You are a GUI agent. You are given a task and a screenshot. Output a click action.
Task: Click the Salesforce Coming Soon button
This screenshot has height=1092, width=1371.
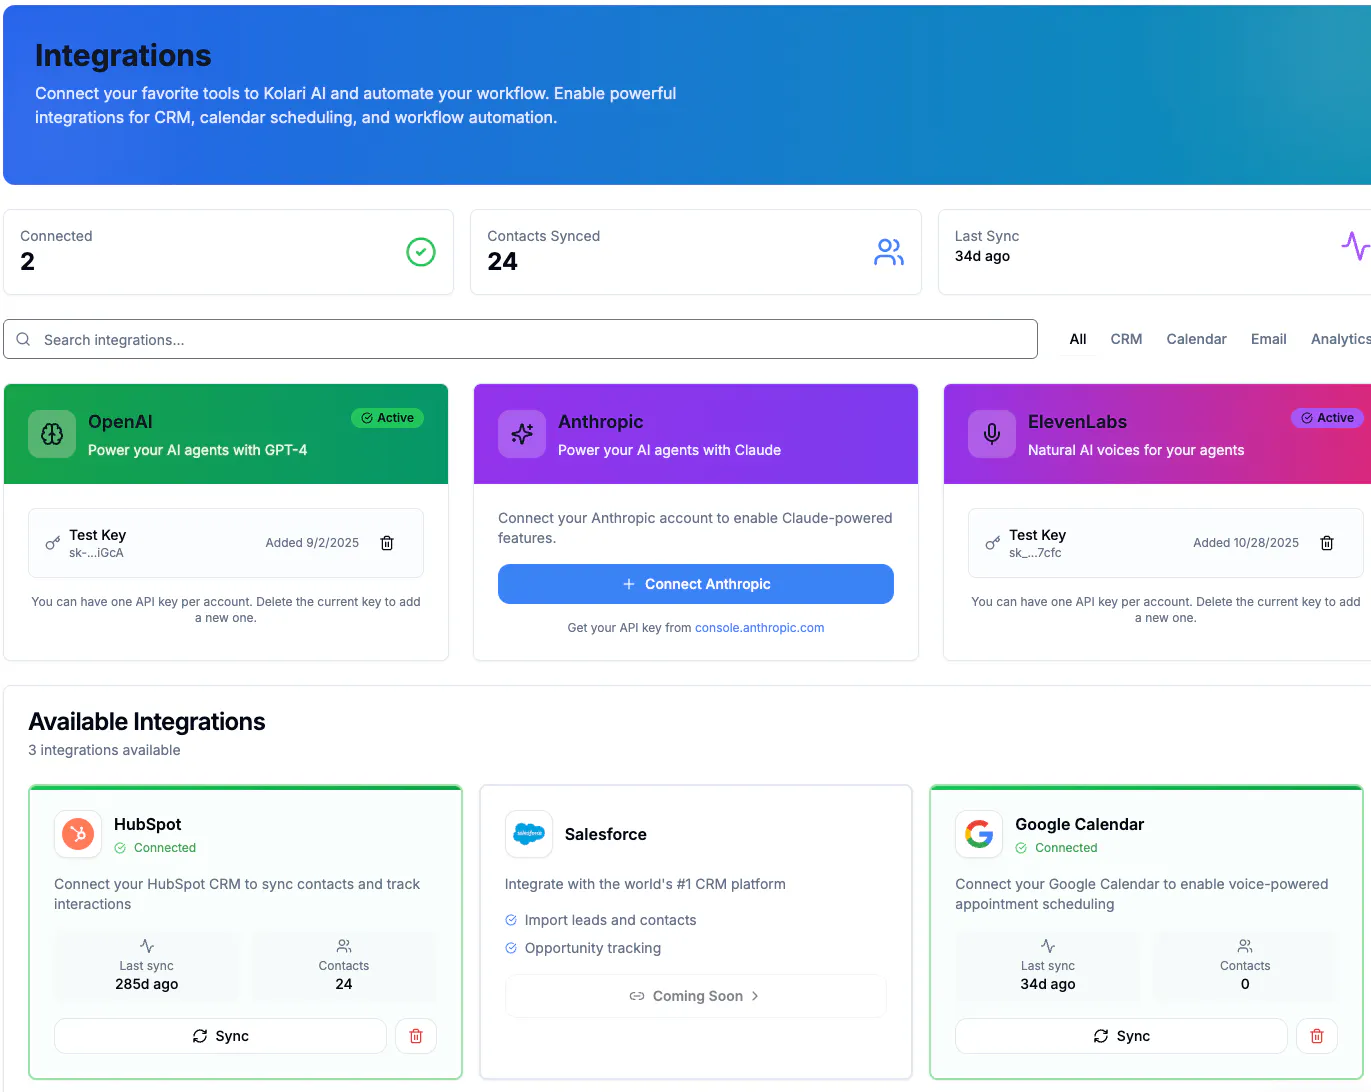pos(696,996)
